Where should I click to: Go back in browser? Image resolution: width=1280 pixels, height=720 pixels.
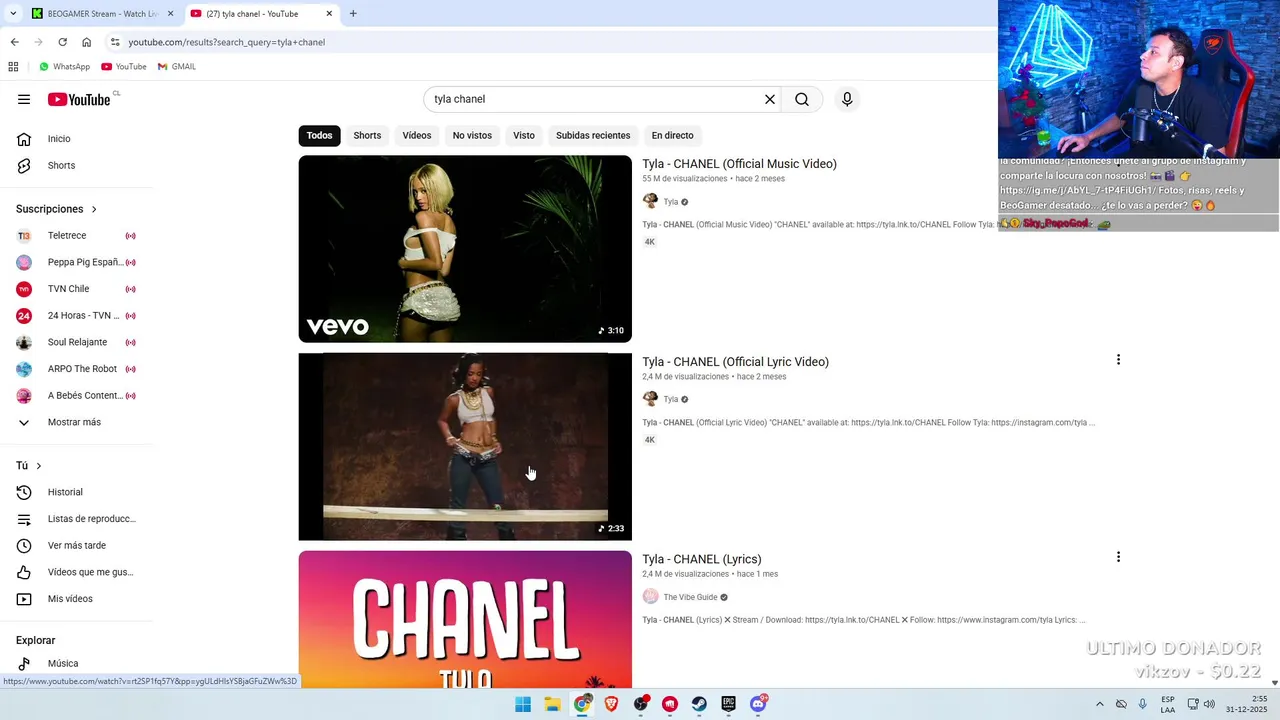14,42
